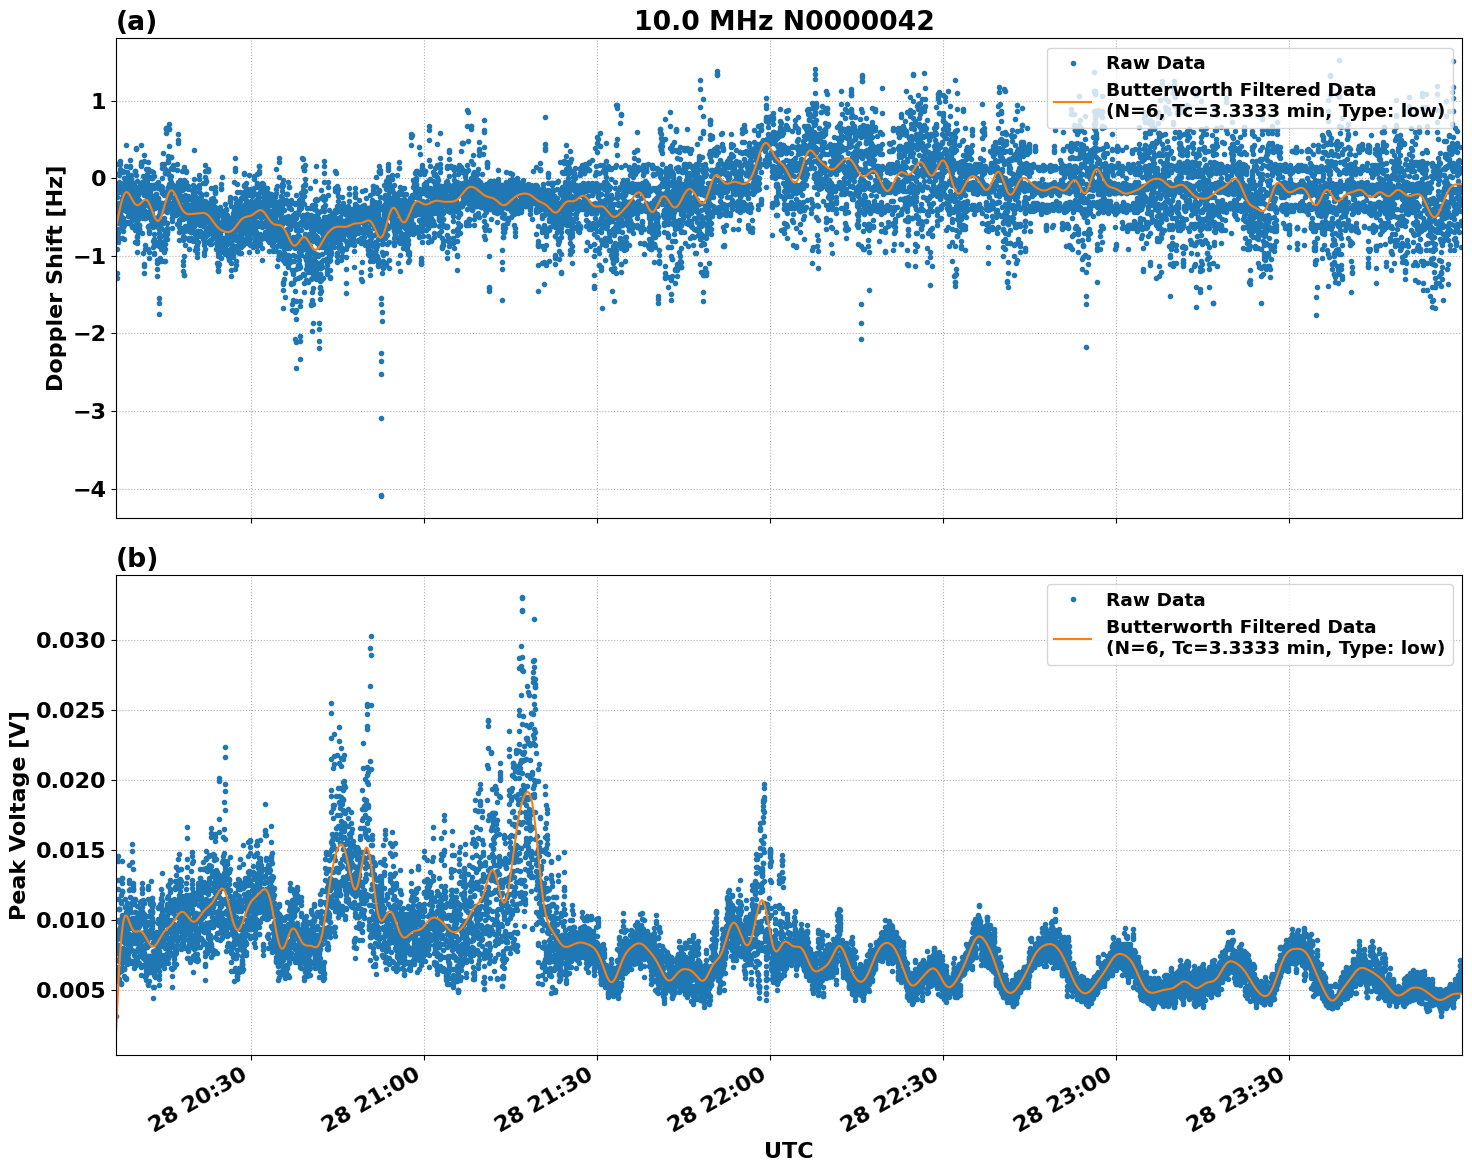
Task: Click the Doppler Shift [Hz] axis label
Action: (x=57, y=272)
